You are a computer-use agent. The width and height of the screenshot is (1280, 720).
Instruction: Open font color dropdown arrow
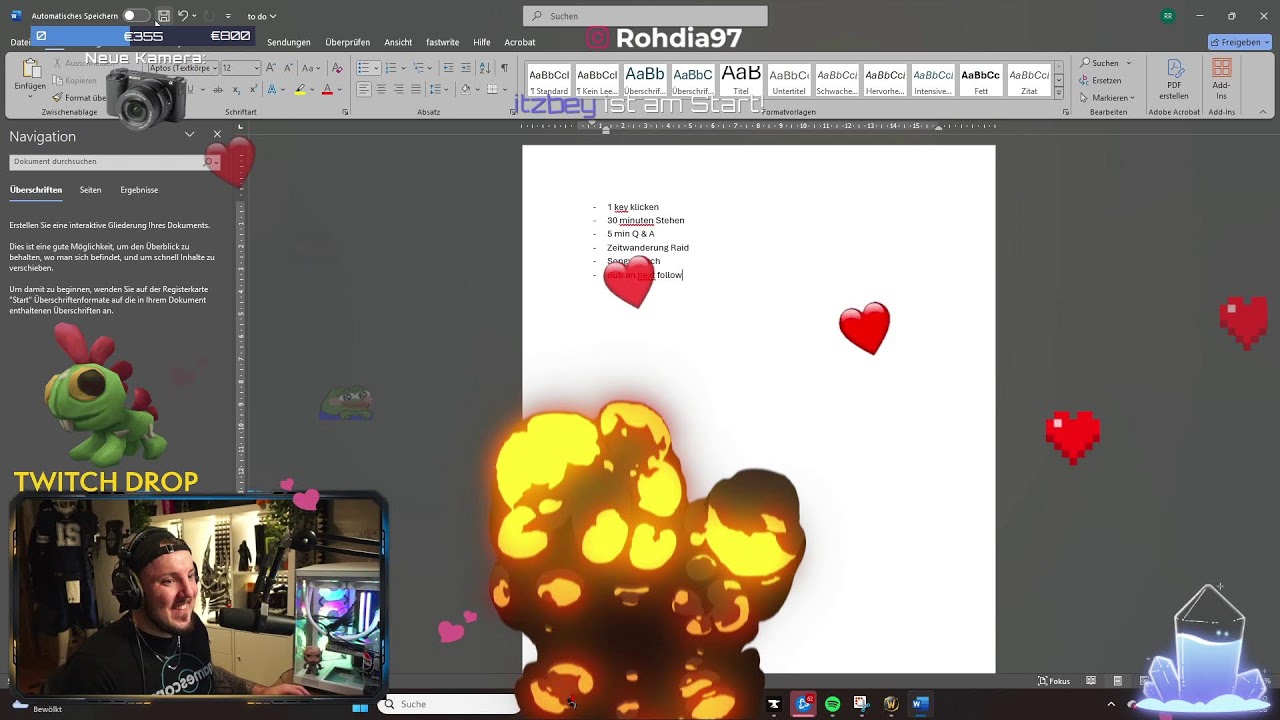(x=338, y=90)
